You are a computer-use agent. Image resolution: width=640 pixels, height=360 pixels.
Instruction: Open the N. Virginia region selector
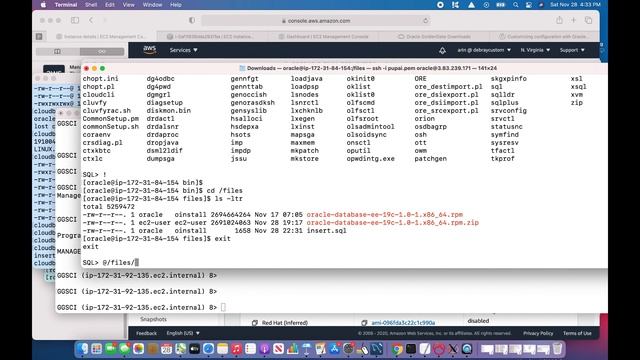[535, 50]
